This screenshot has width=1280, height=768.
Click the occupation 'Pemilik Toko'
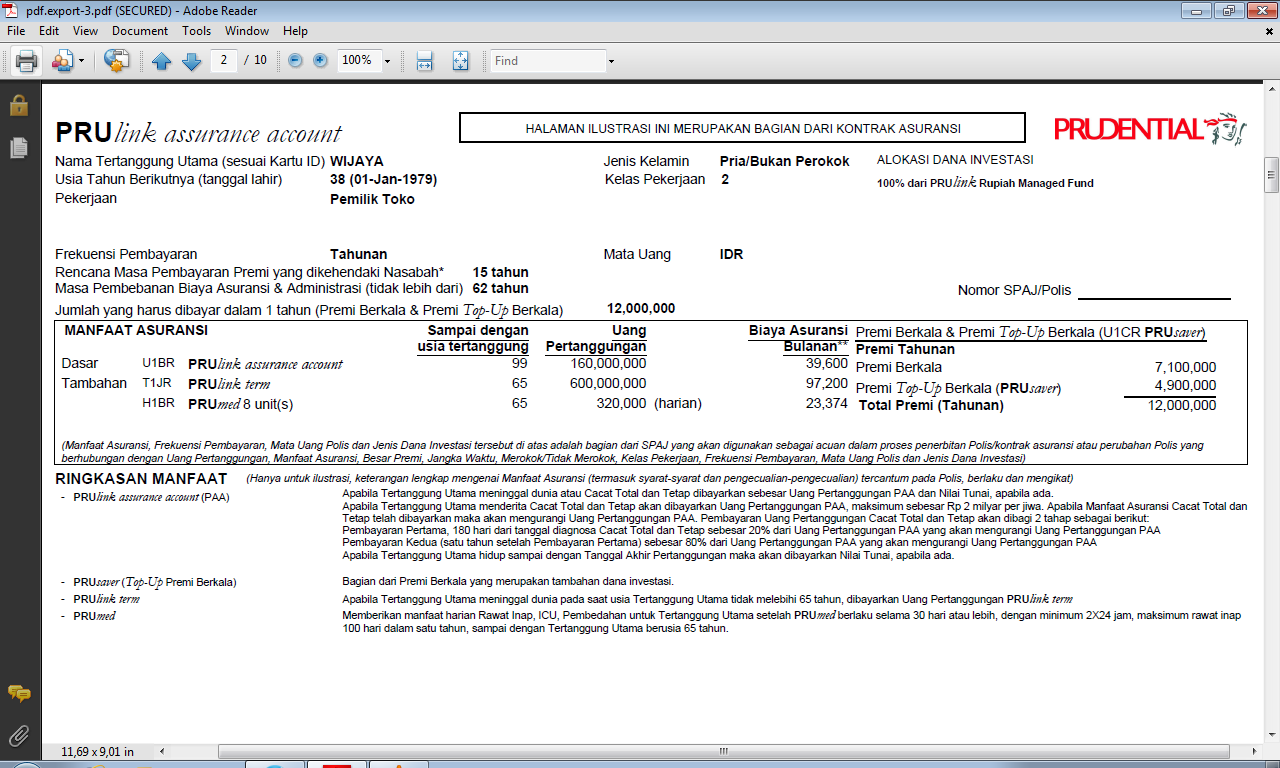pyautogui.click(x=372, y=199)
